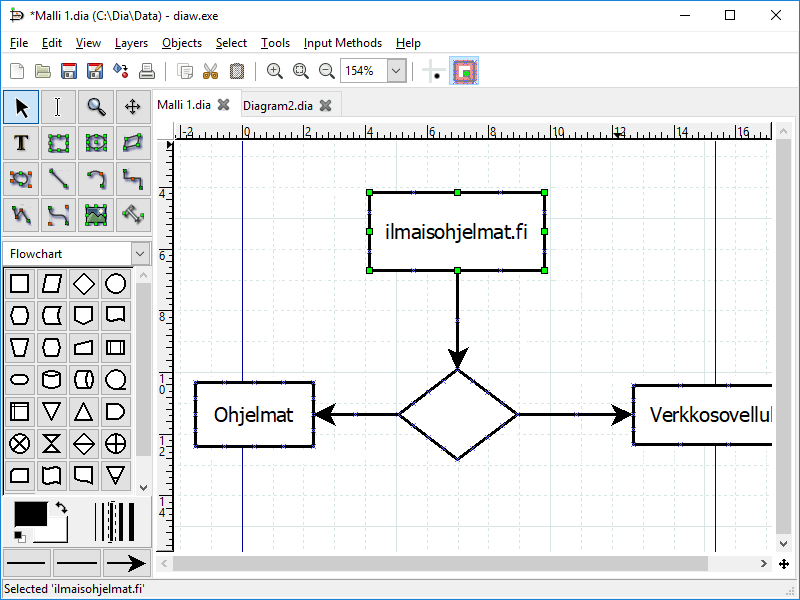Select the Arc tool
The height and width of the screenshot is (600, 800).
point(96,179)
